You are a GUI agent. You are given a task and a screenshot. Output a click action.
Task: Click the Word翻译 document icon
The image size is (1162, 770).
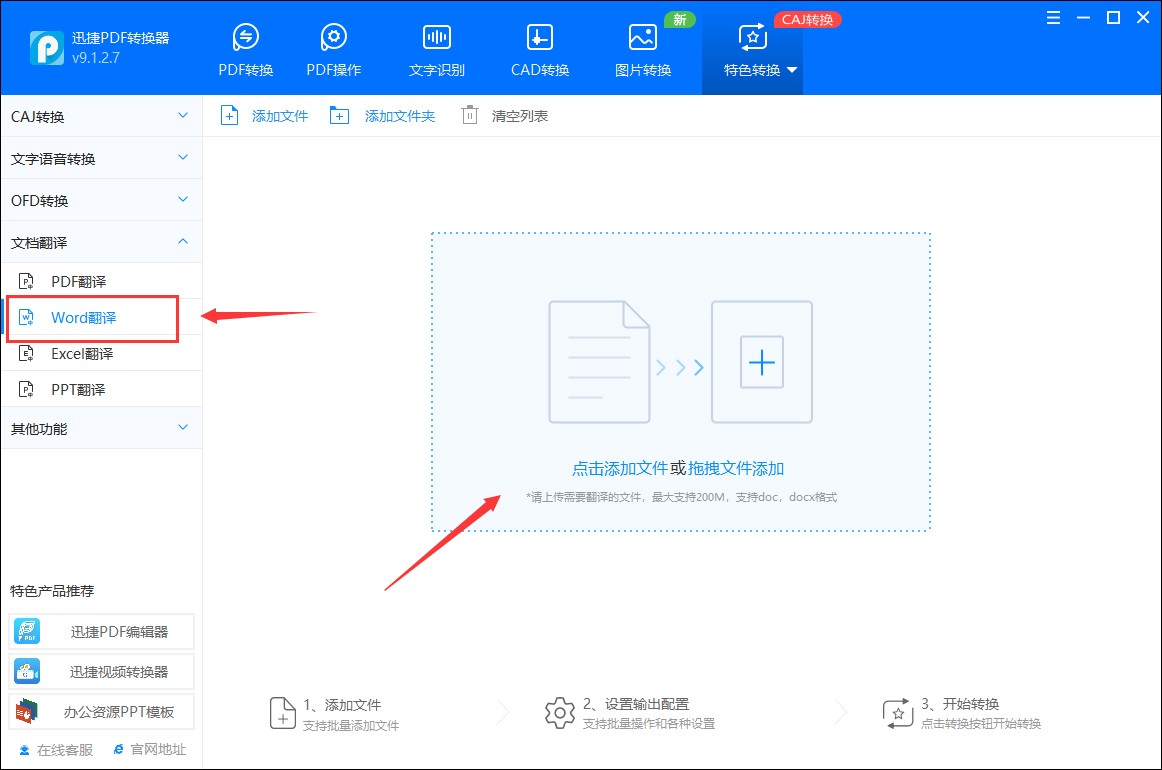click(x=26, y=318)
